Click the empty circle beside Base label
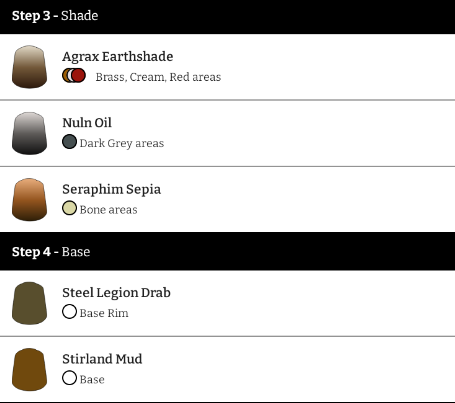Viewport: 455px width, 403px height. 69,378
